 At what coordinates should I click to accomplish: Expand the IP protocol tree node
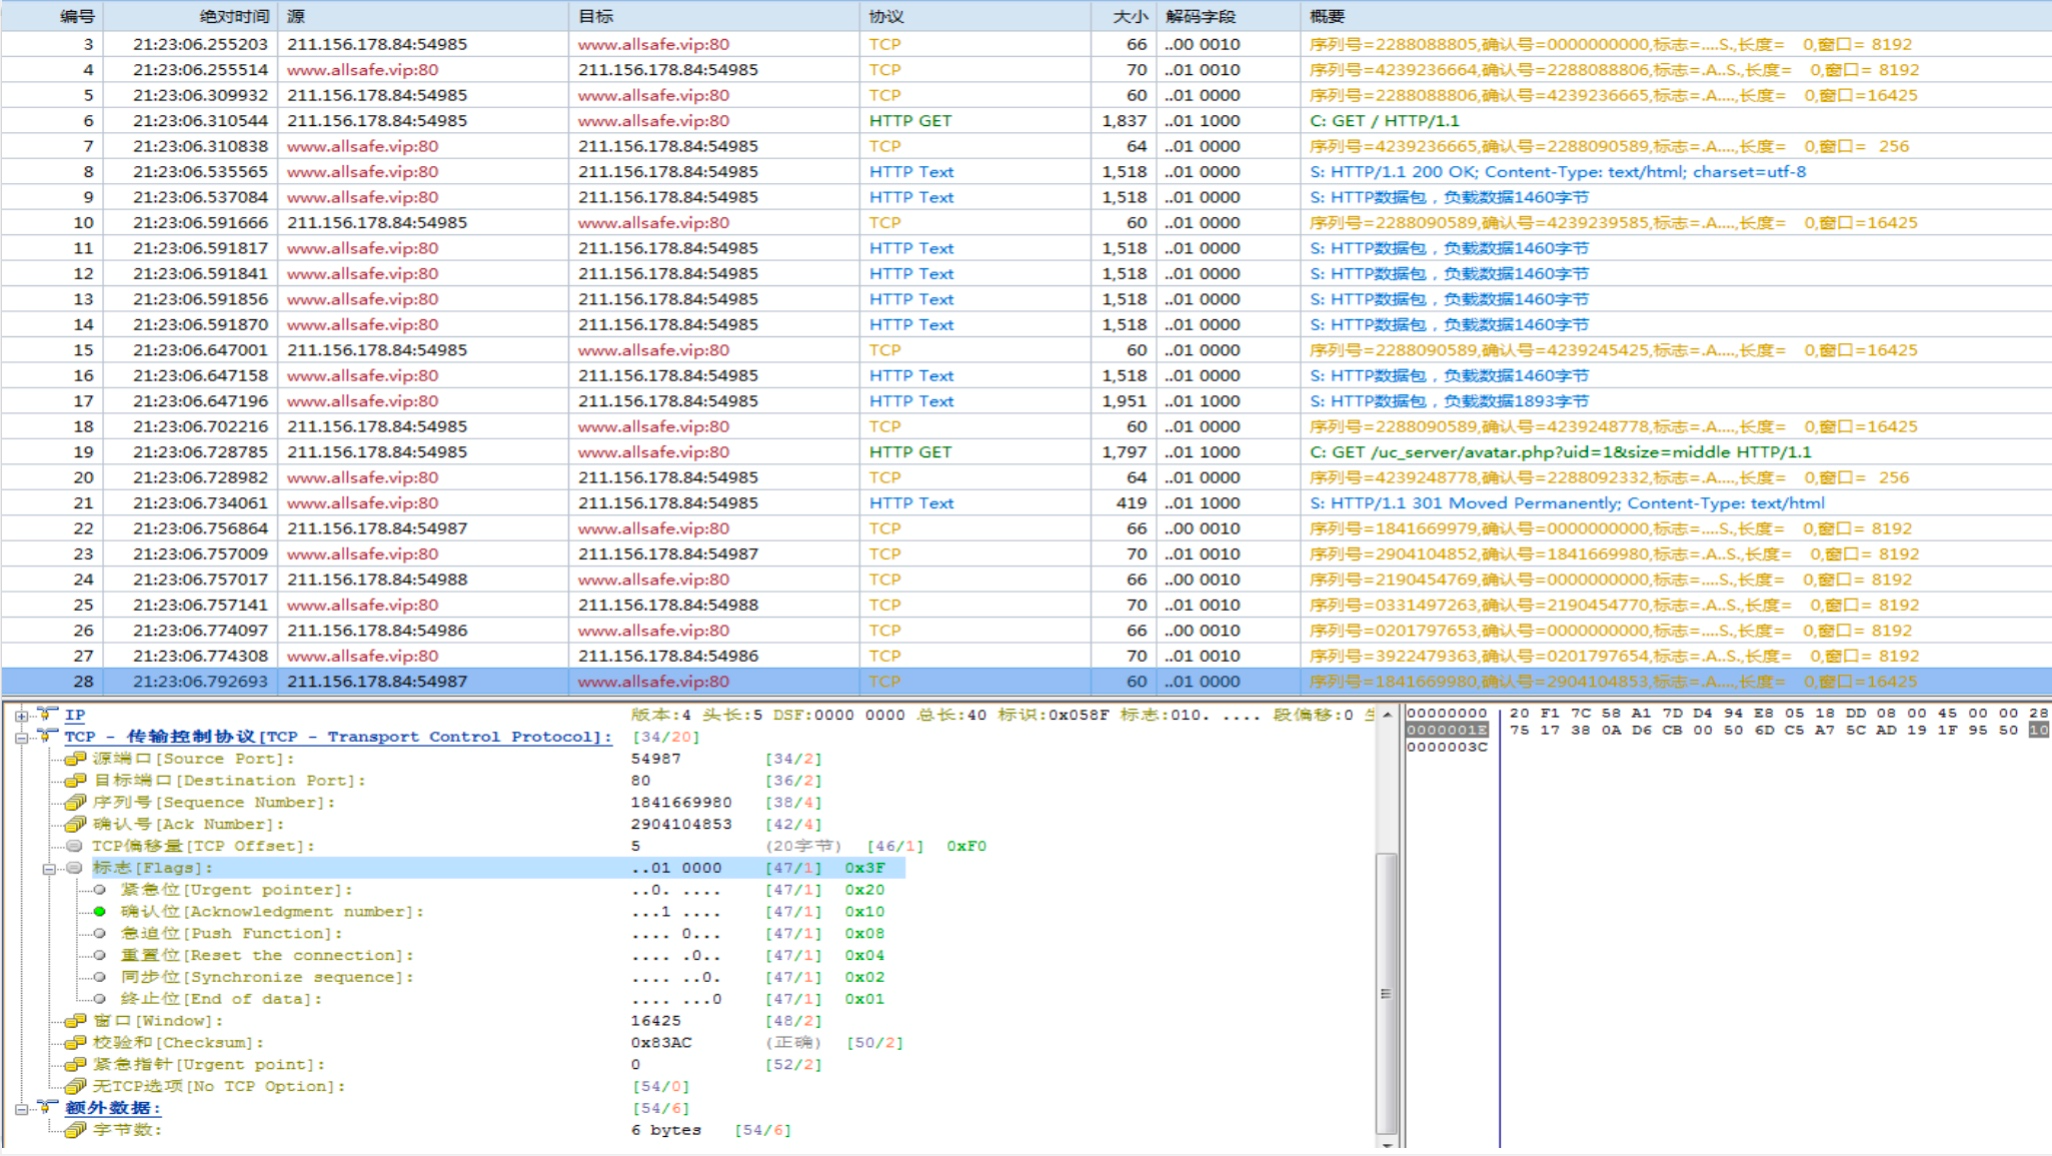click(x=21, y=716)
